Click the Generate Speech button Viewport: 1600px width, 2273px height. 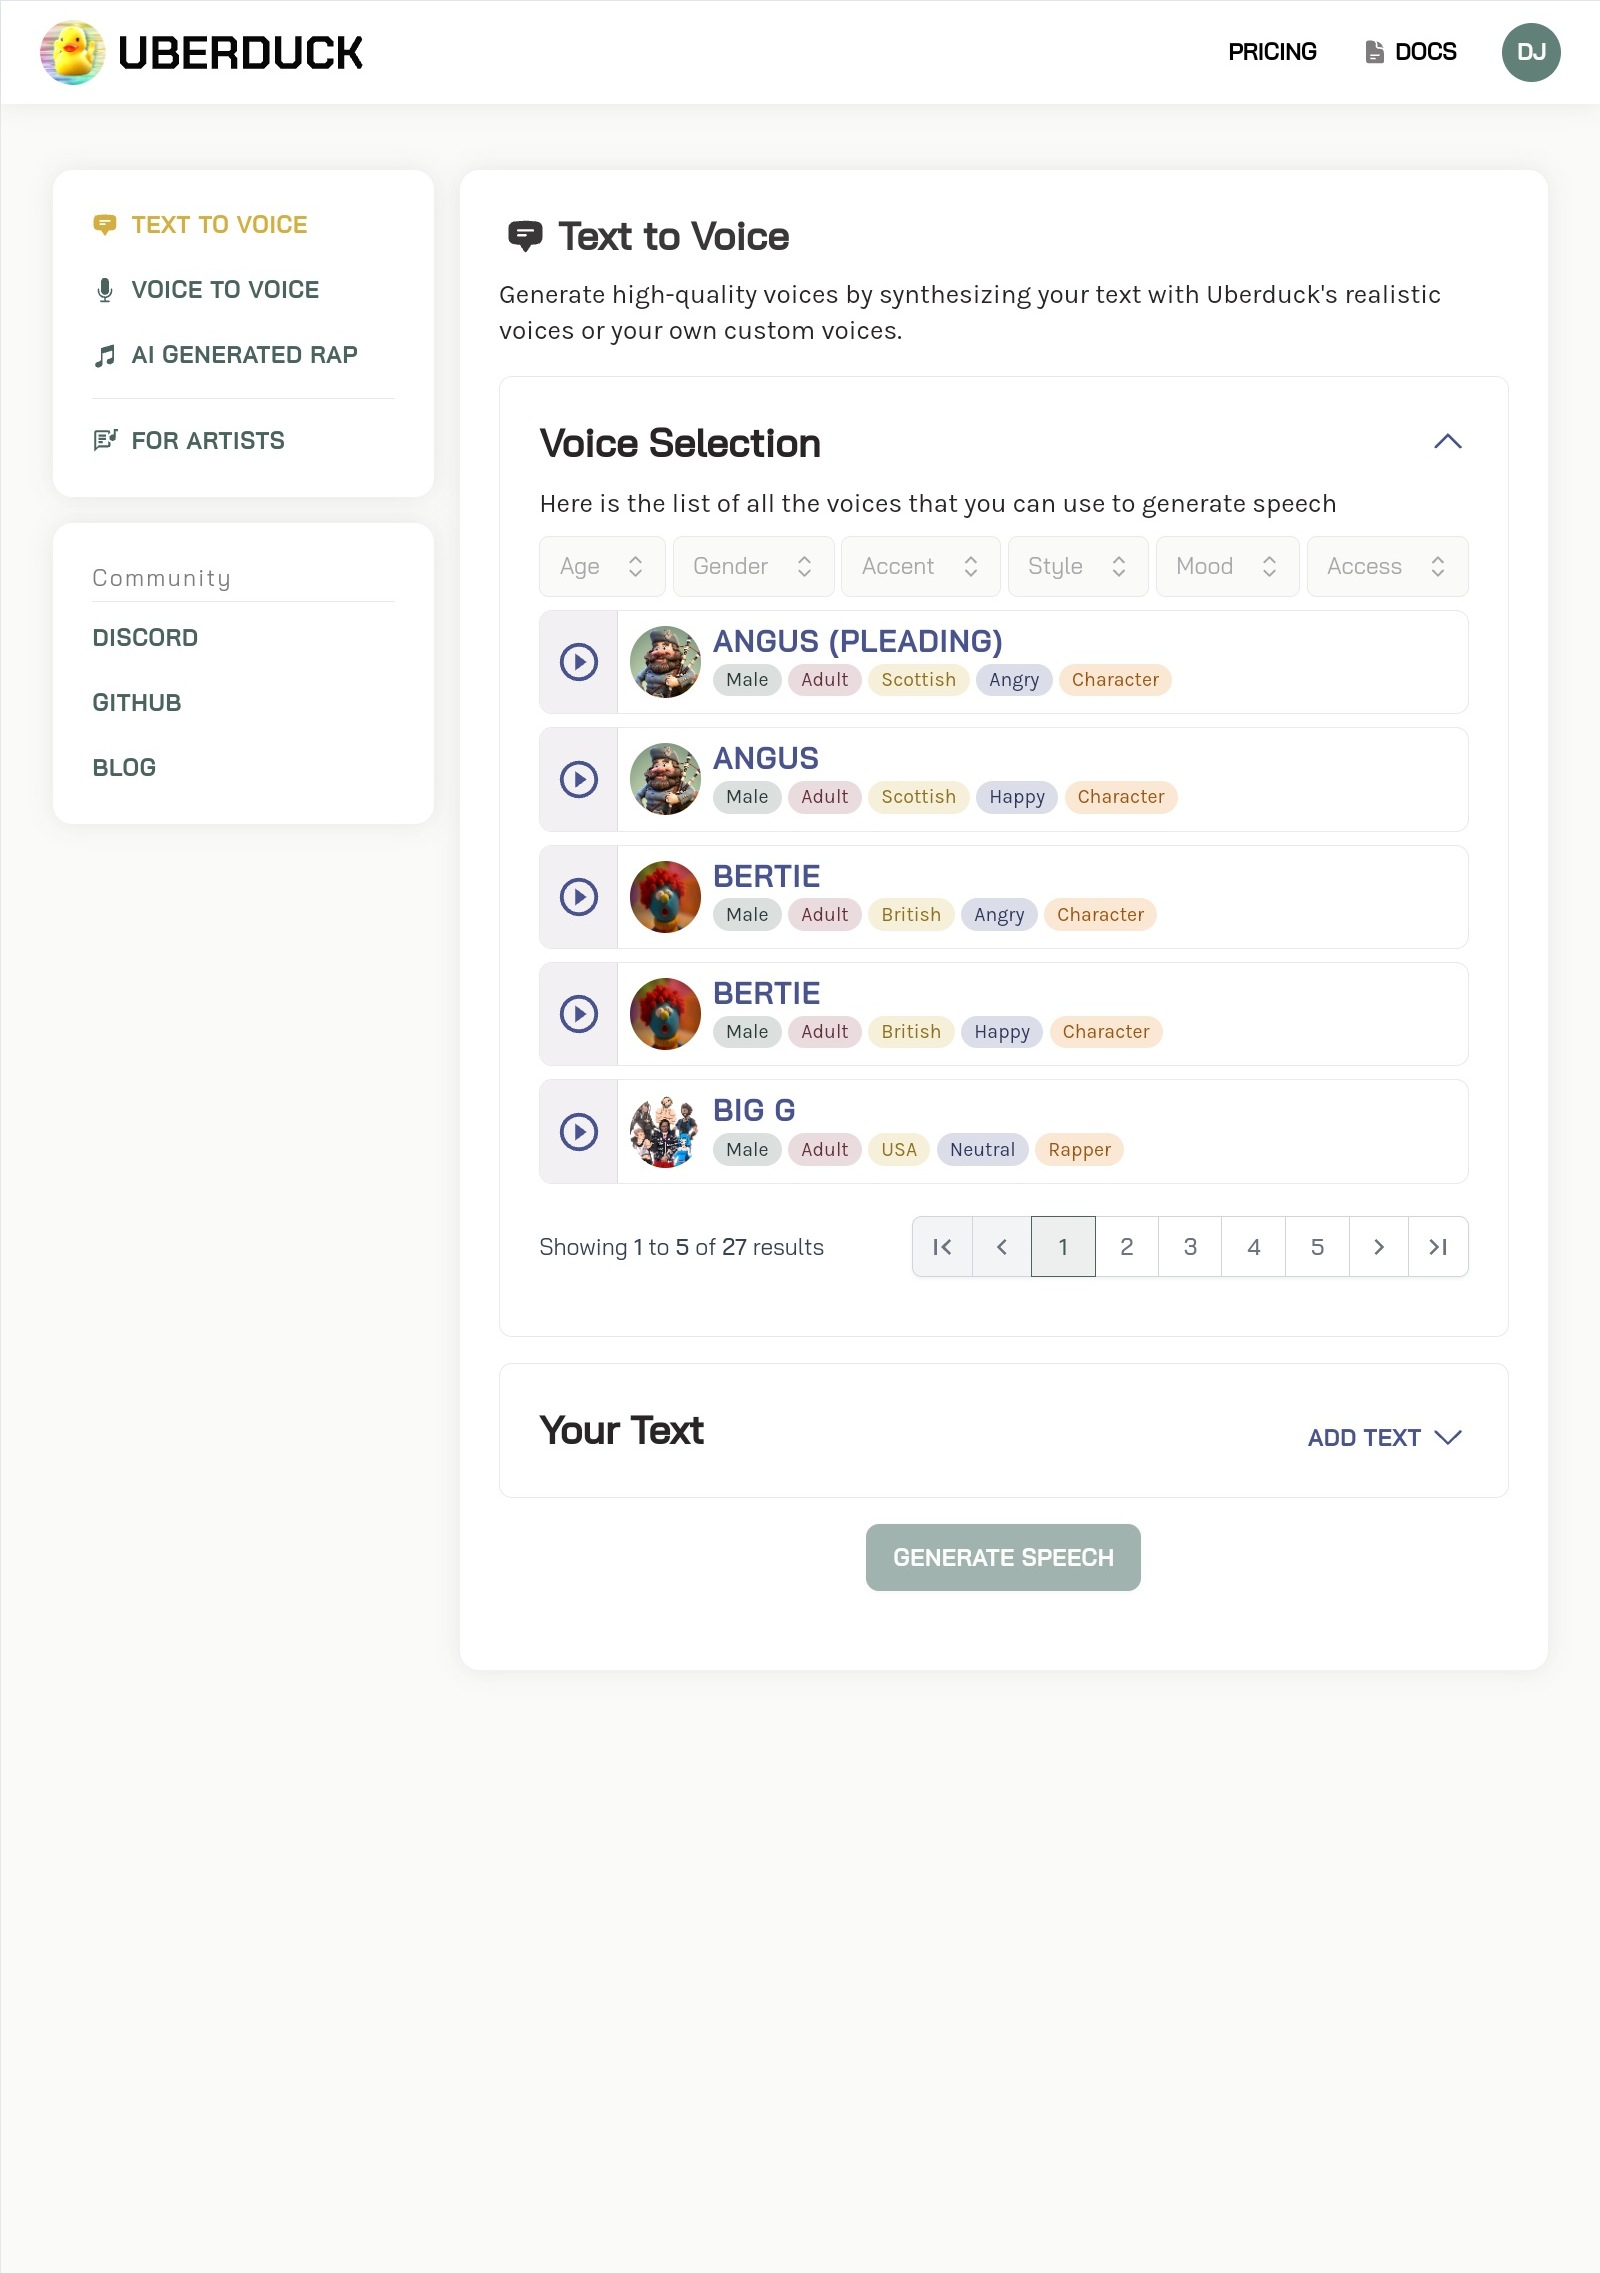(1003, 1558)
